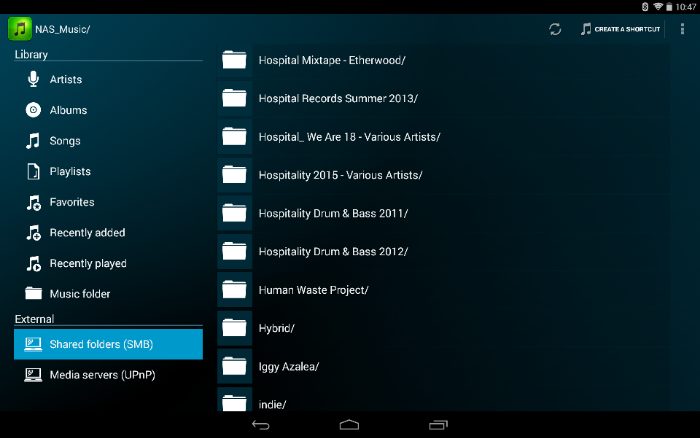The image size is (700, 438).
Task: Open 'Hospitality Drum & Bass 2011/' text
Action: point(333,213)
